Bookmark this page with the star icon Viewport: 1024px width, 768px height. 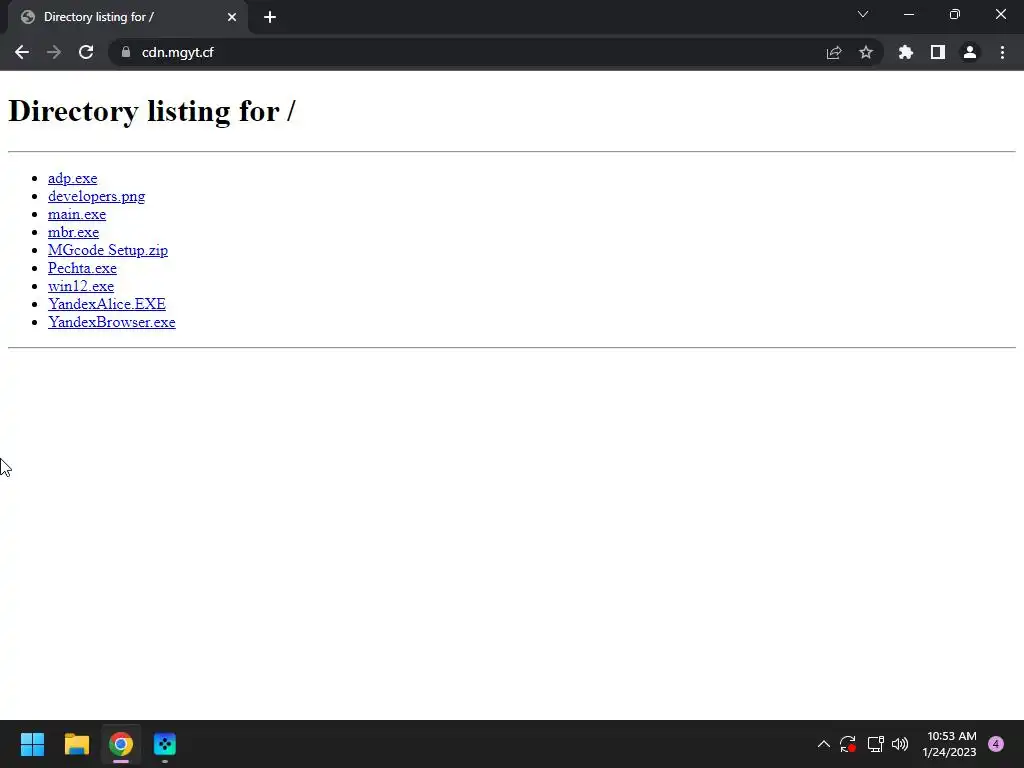[x=866, y=52]
